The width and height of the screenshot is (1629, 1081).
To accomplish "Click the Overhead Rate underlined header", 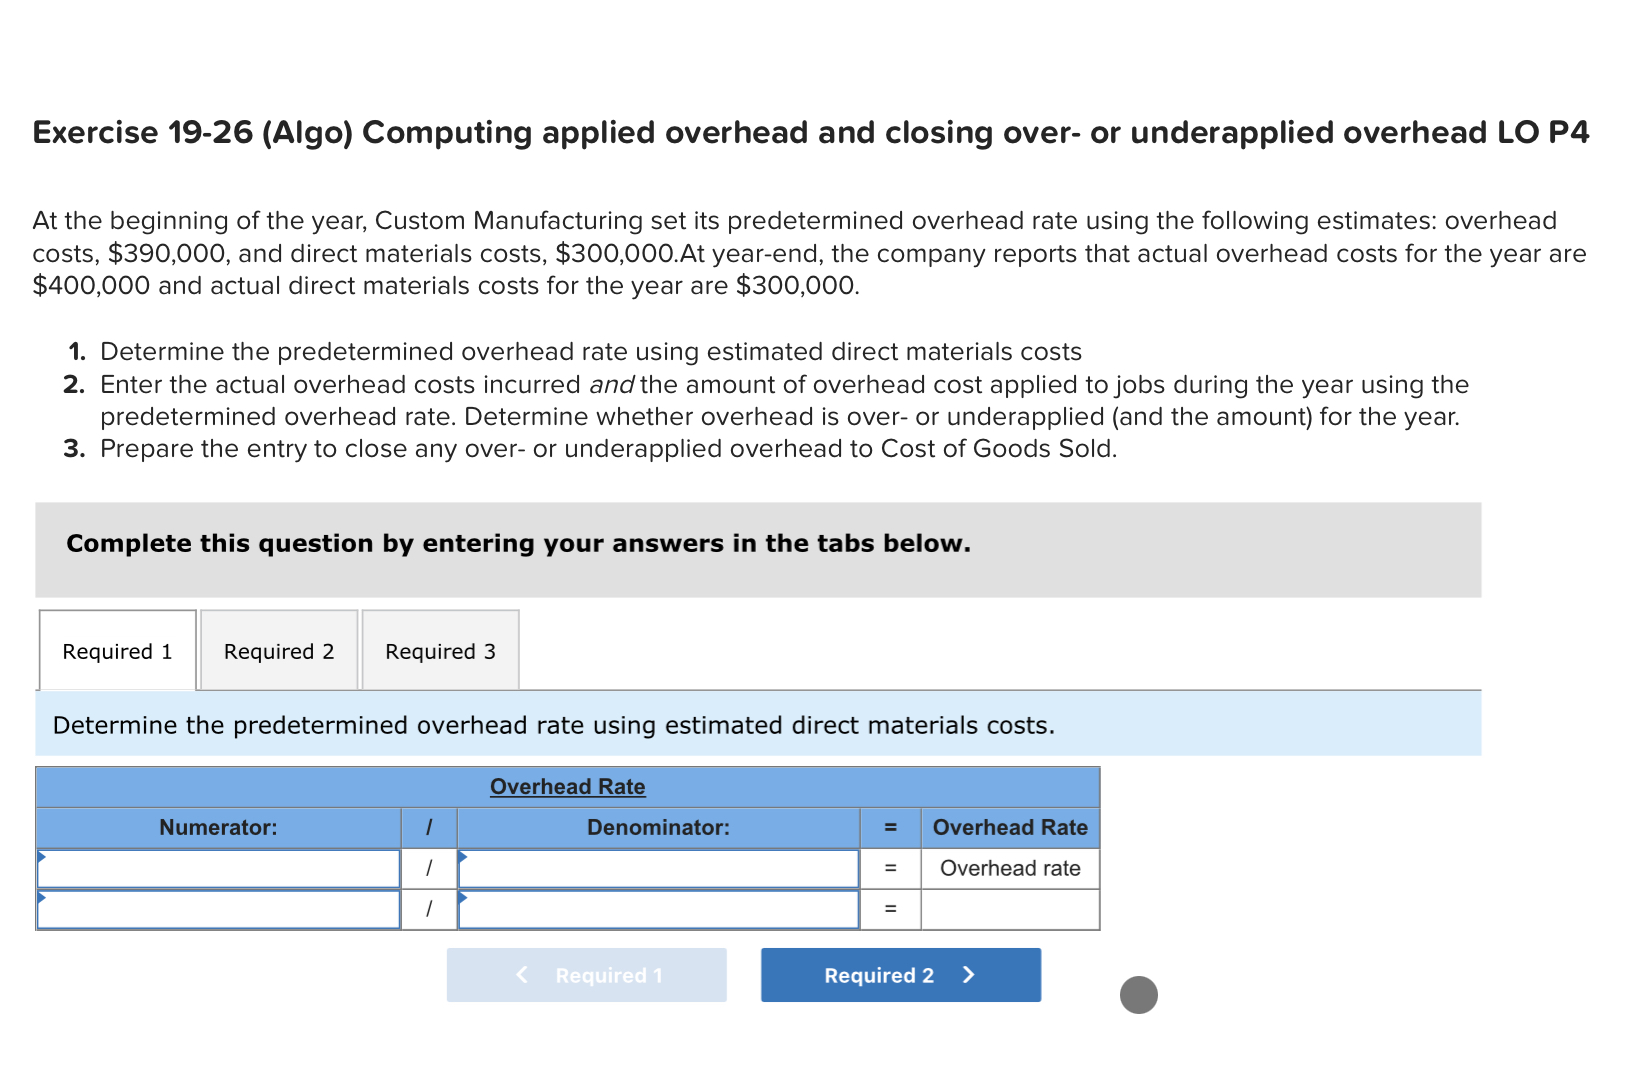I will (566, 787).
